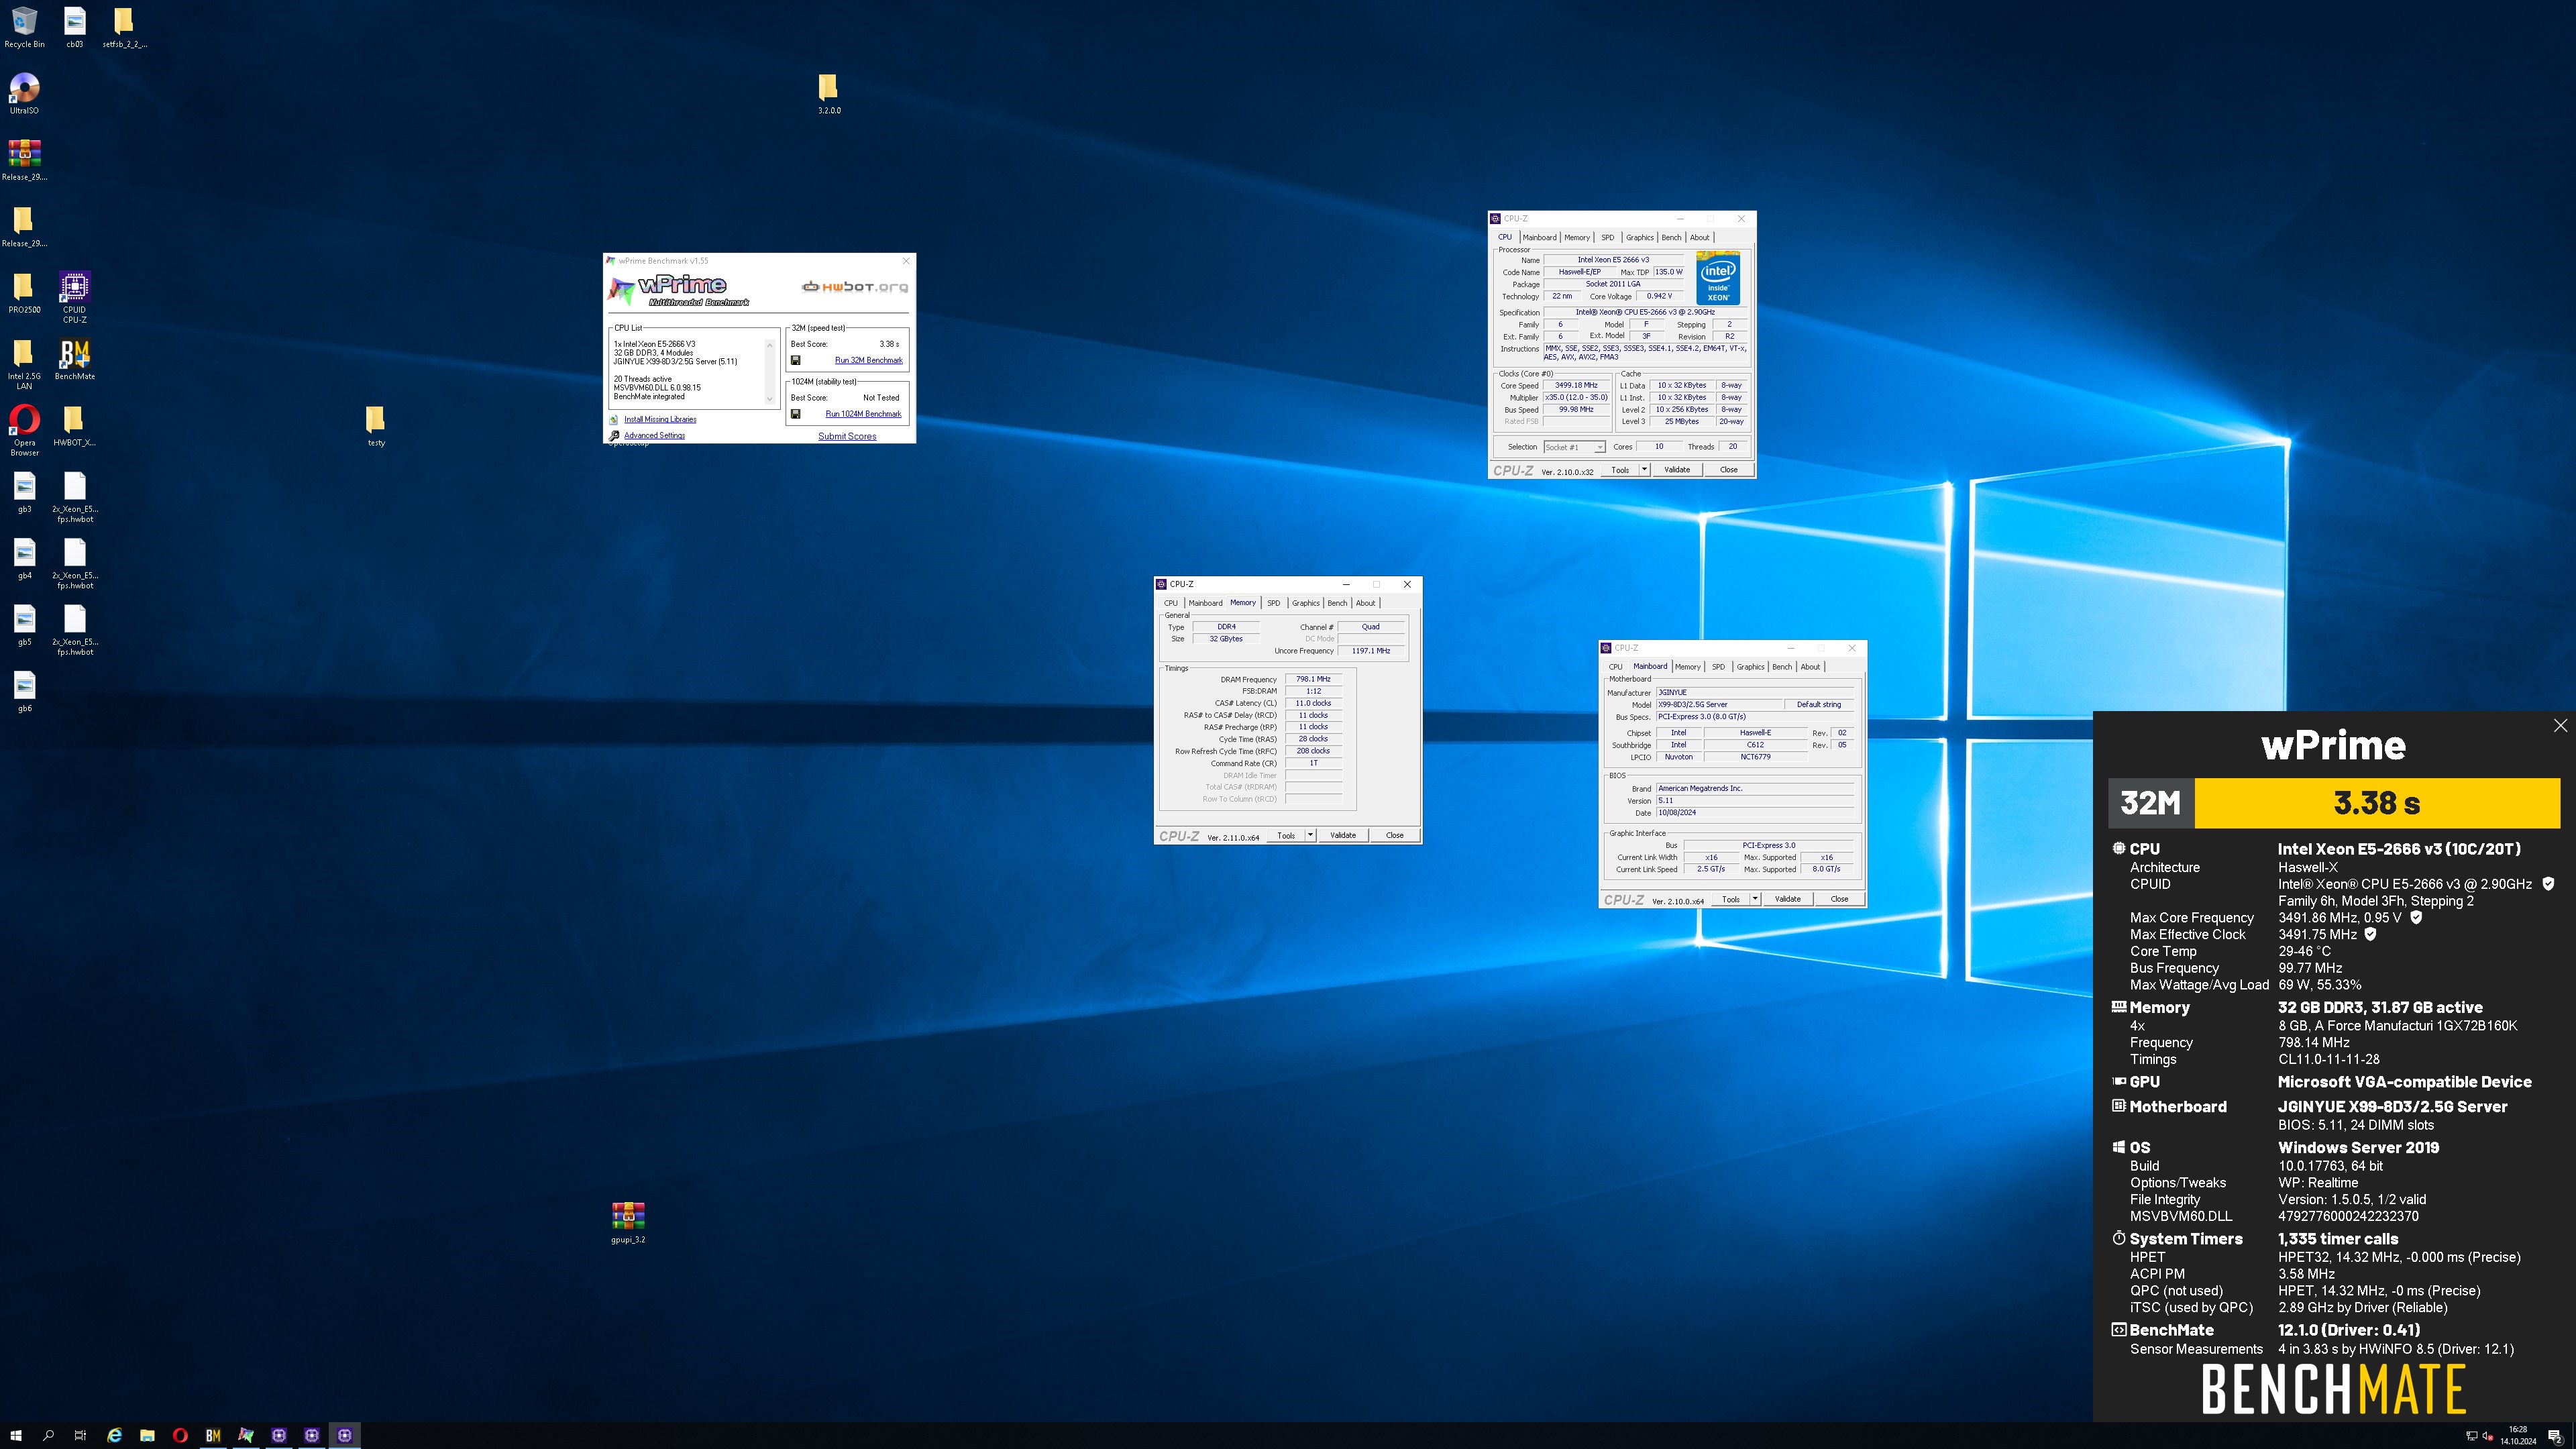Open Opera from the taskbar
The height and width of the screenshot is (1449, 2576).
pos(180,1435)
